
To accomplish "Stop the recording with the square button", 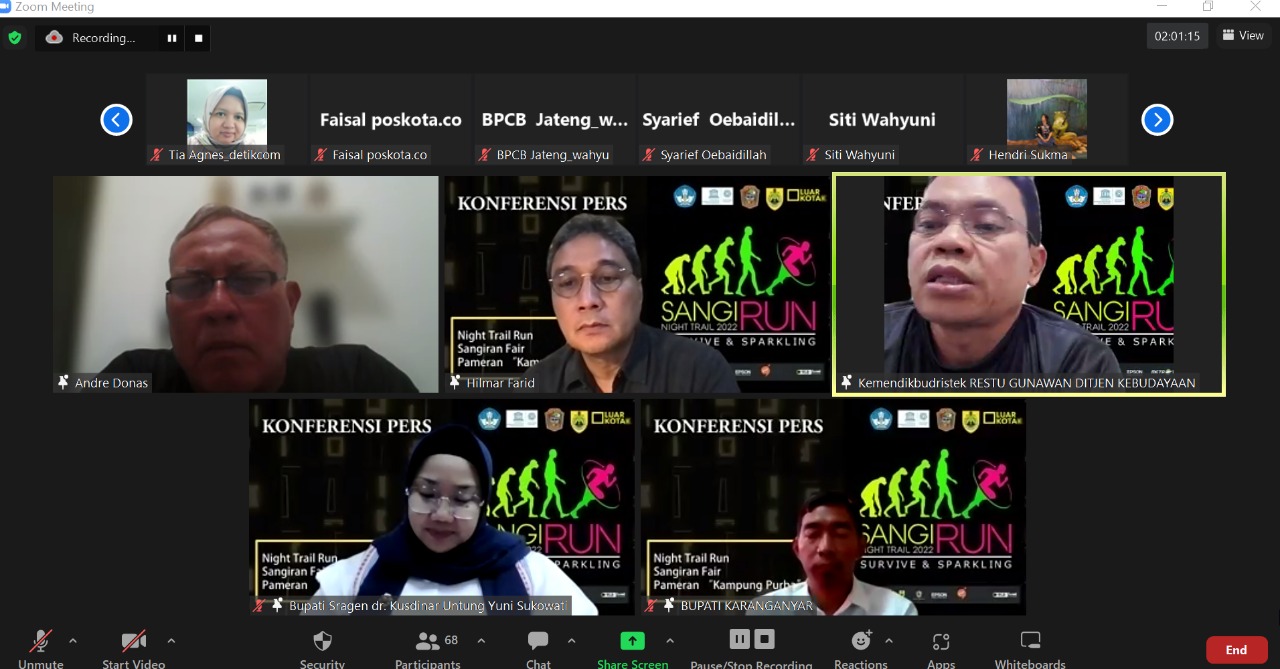I will pyautogui.click(x=197, y=37).
